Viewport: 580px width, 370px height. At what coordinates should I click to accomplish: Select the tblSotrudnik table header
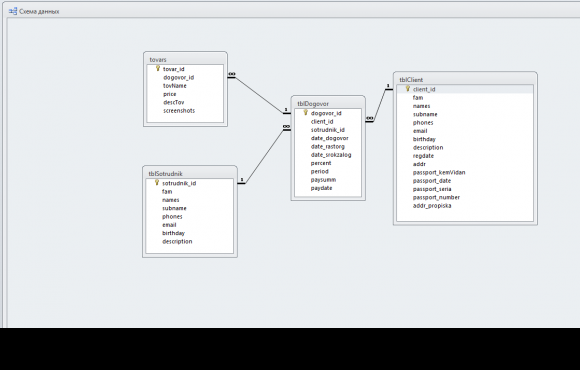click(190, 174)
